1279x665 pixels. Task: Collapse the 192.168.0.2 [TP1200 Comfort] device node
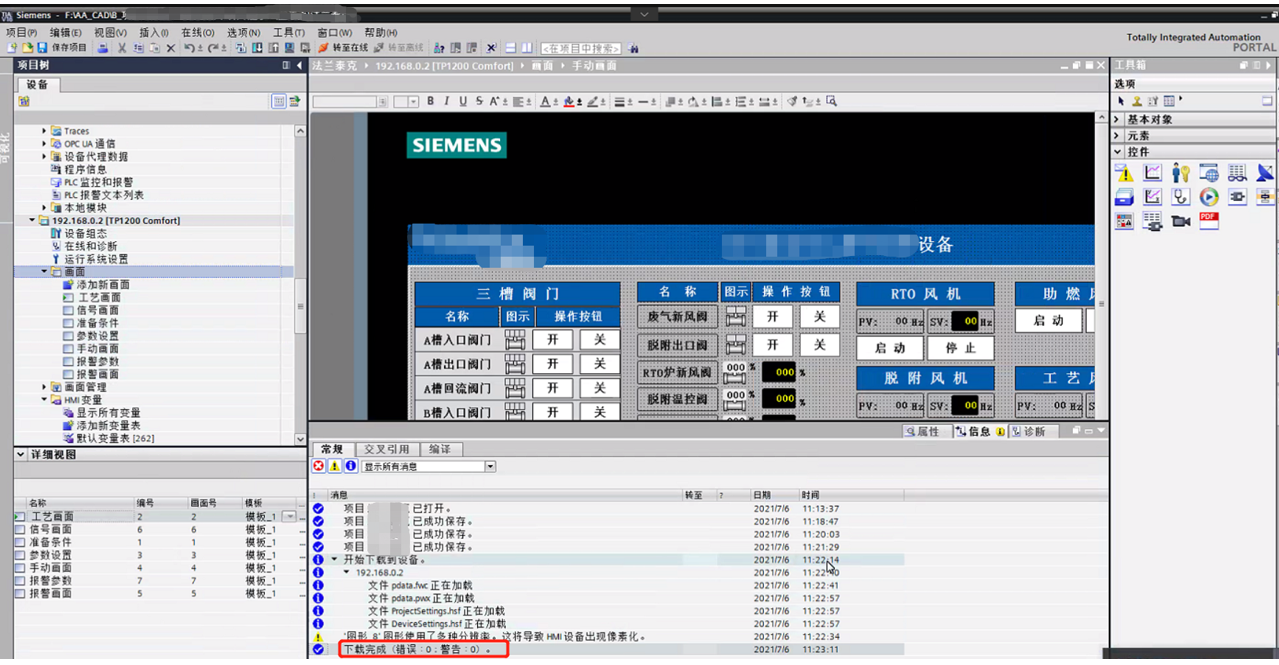click(x=32, y=220)
